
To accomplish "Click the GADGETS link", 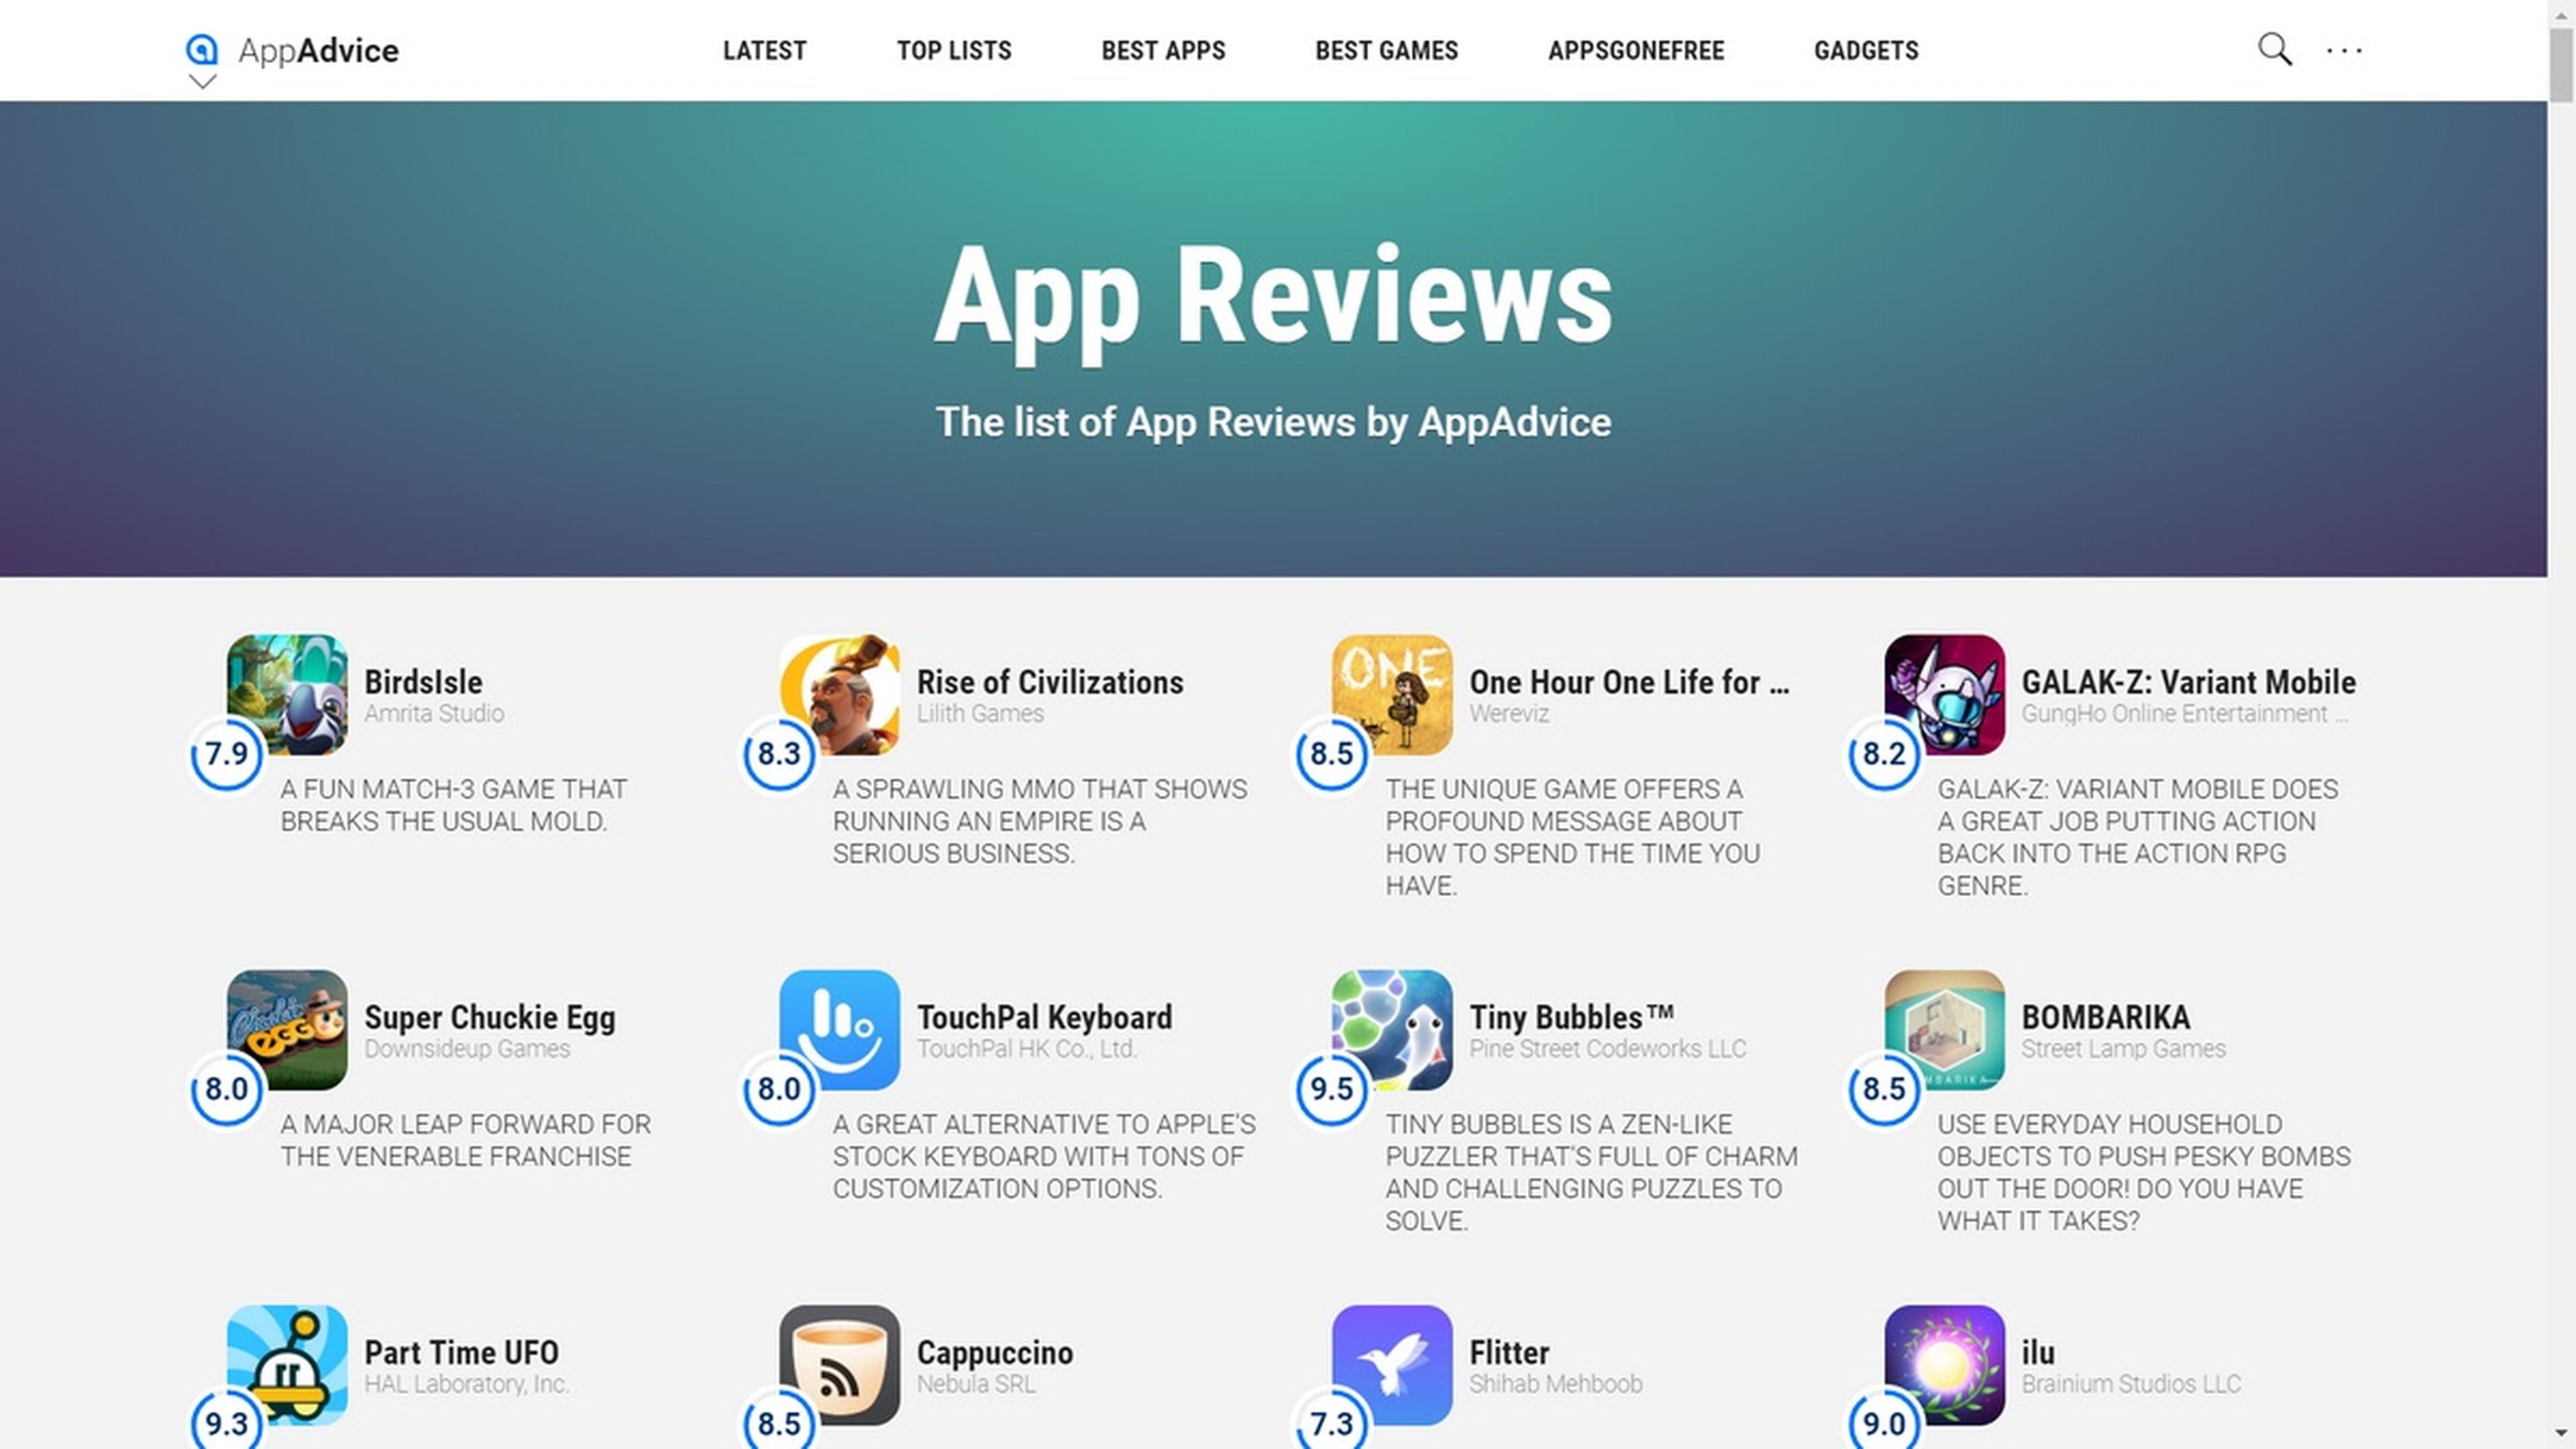I will (1866, 50).
